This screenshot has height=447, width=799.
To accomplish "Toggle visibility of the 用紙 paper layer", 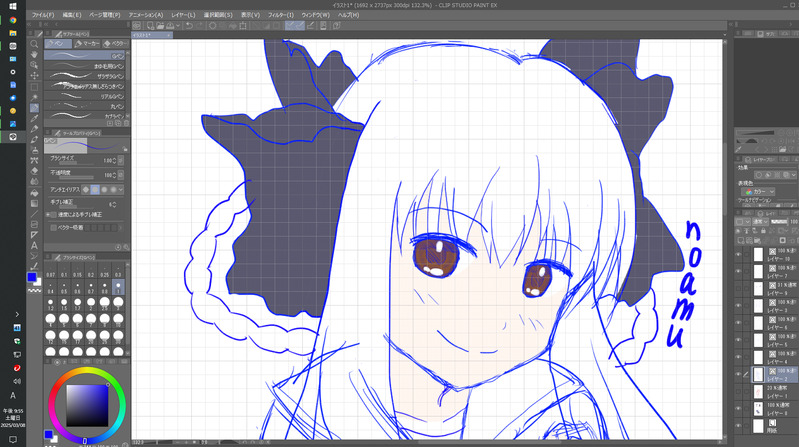I will click(x=738, y=426).
